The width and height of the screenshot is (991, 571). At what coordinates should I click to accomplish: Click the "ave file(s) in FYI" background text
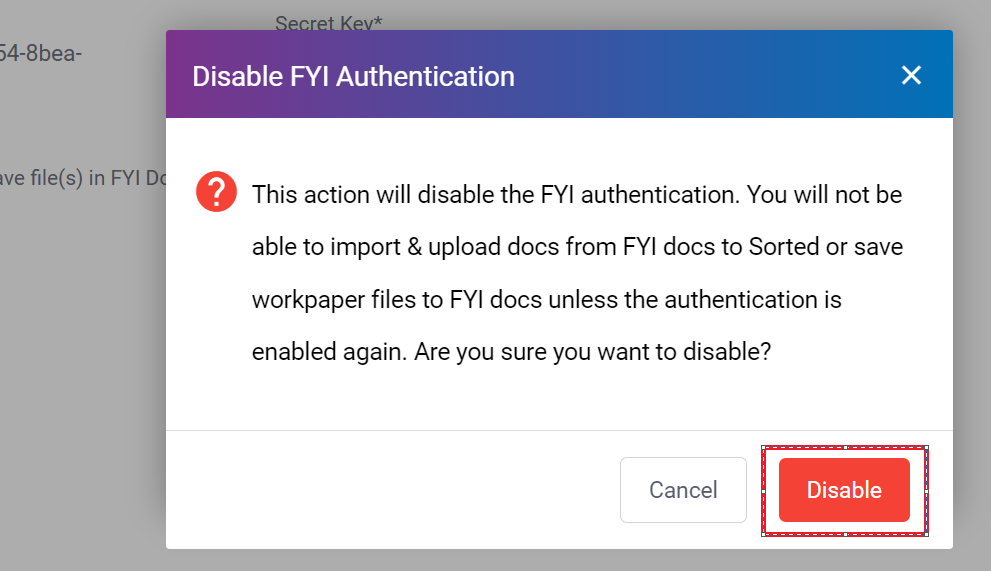pos(80,179)
